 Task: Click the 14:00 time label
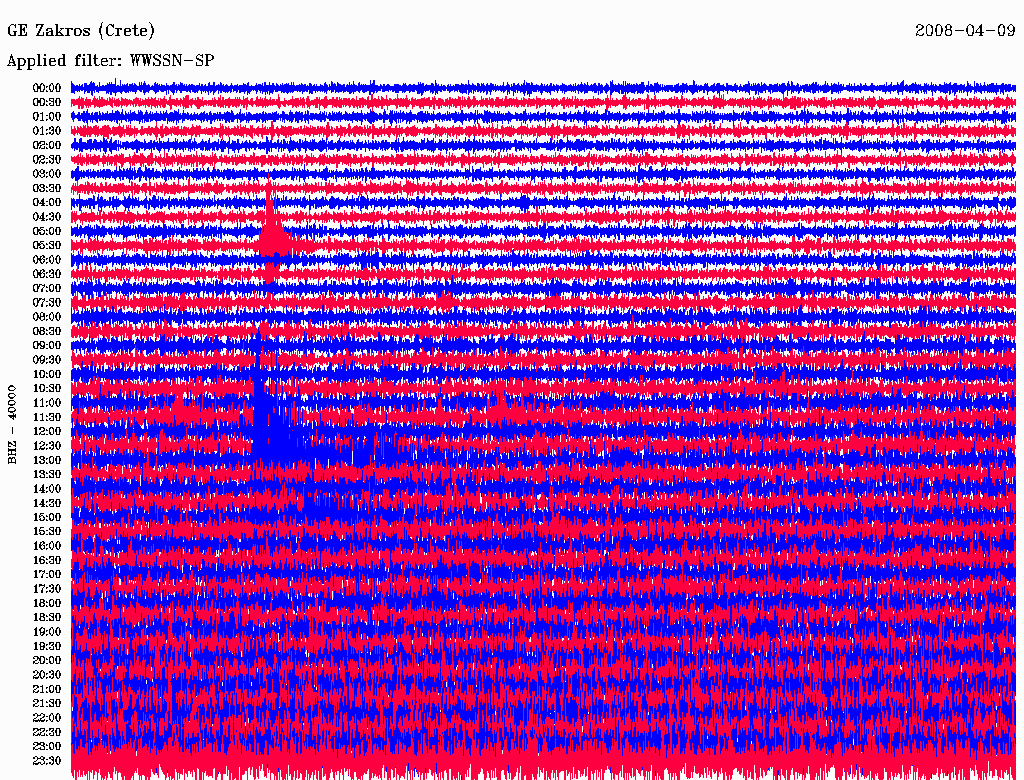(47, 489)
